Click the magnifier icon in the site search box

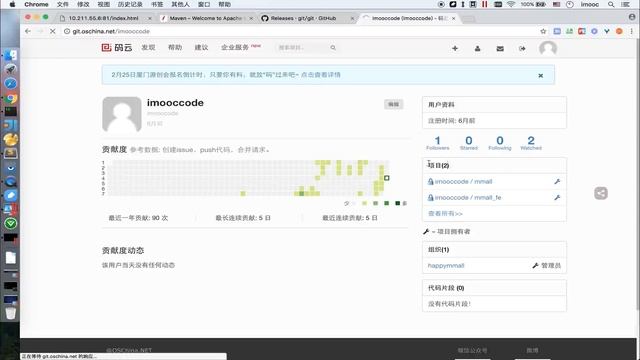coord(333,48)
